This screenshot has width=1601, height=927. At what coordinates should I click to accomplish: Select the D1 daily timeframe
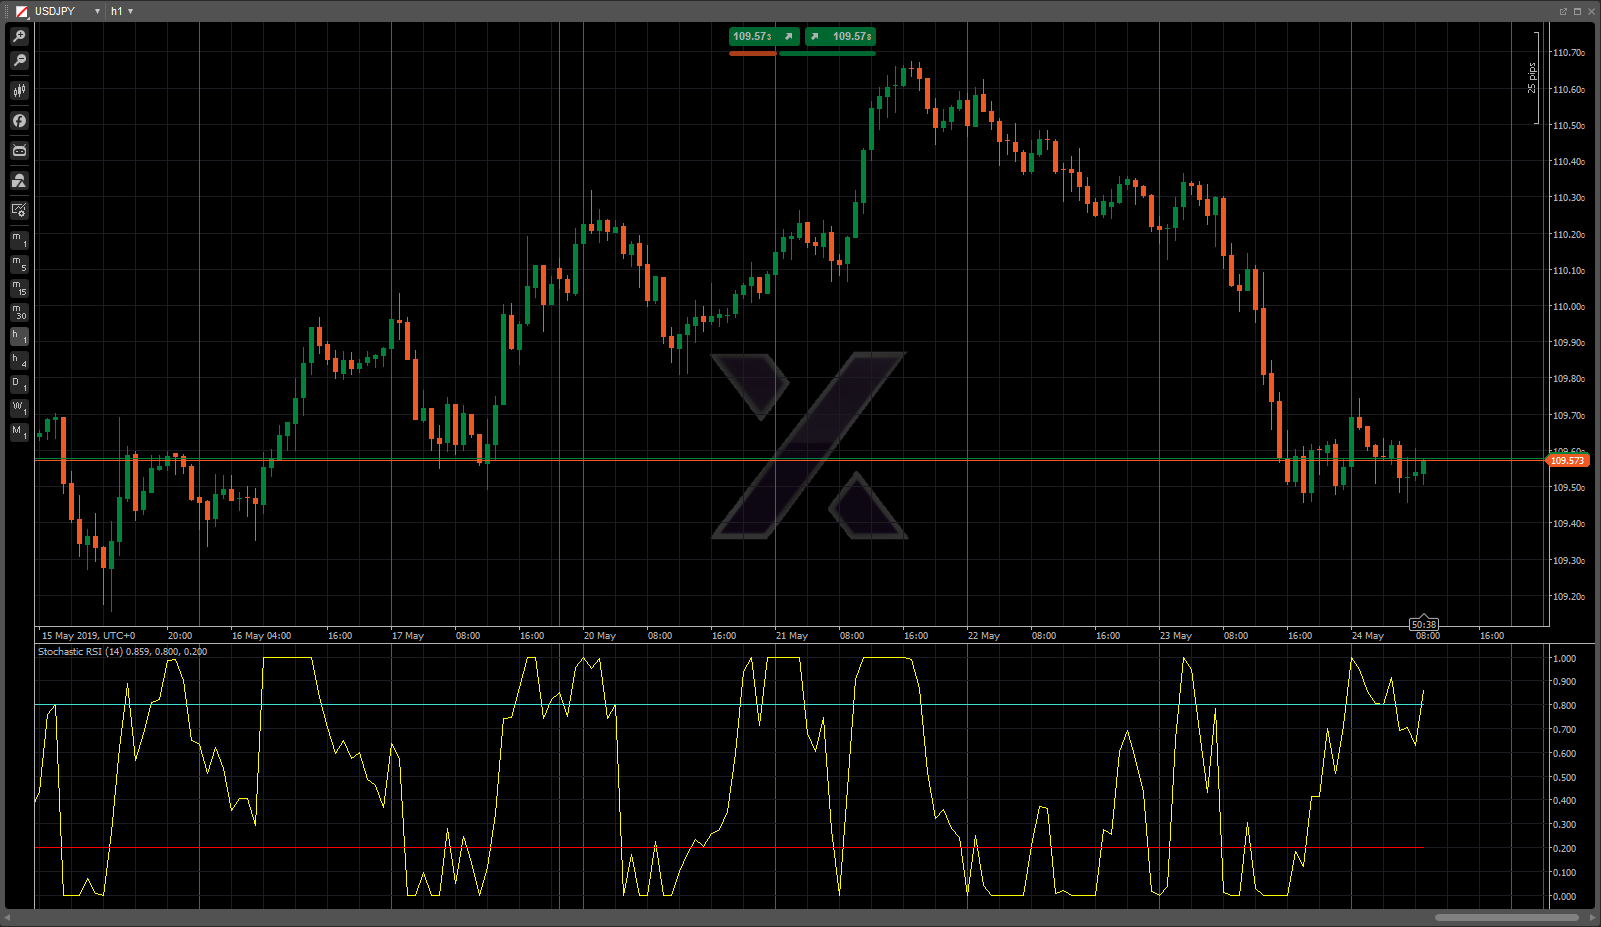point(19,385)
